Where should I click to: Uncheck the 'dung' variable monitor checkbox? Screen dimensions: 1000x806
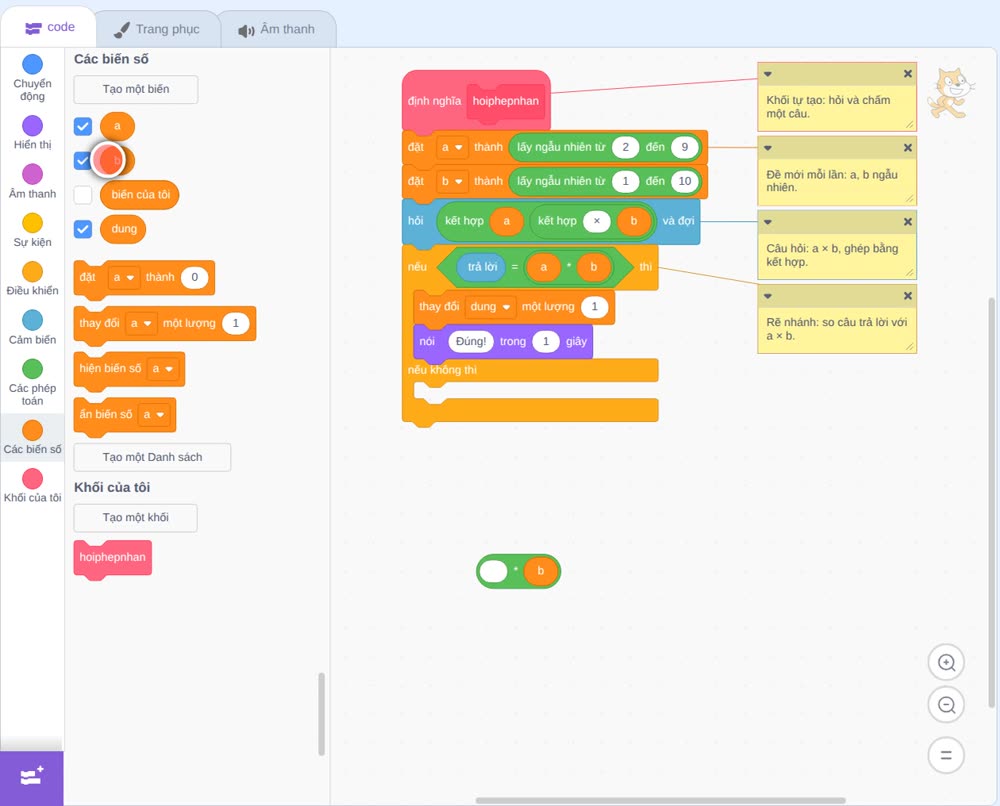(83, 229)
